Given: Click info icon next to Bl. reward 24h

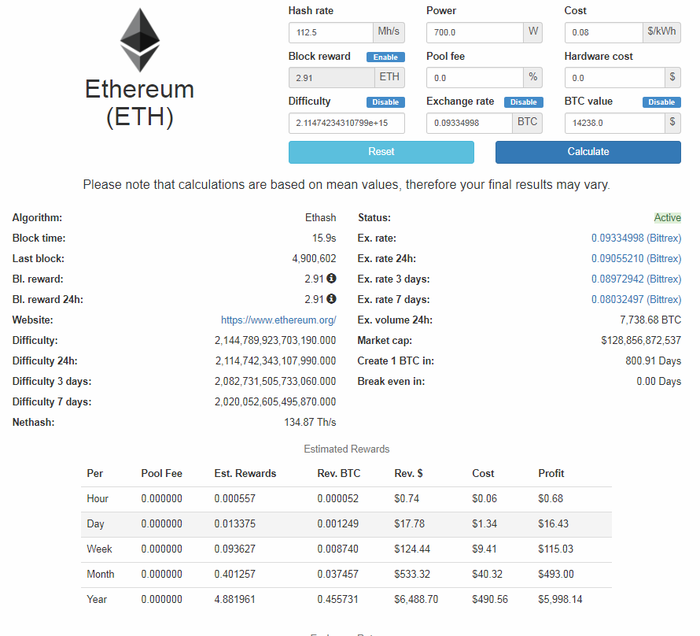Looking at the screenshot, I should pyautogui.click(x=331, y=299).
